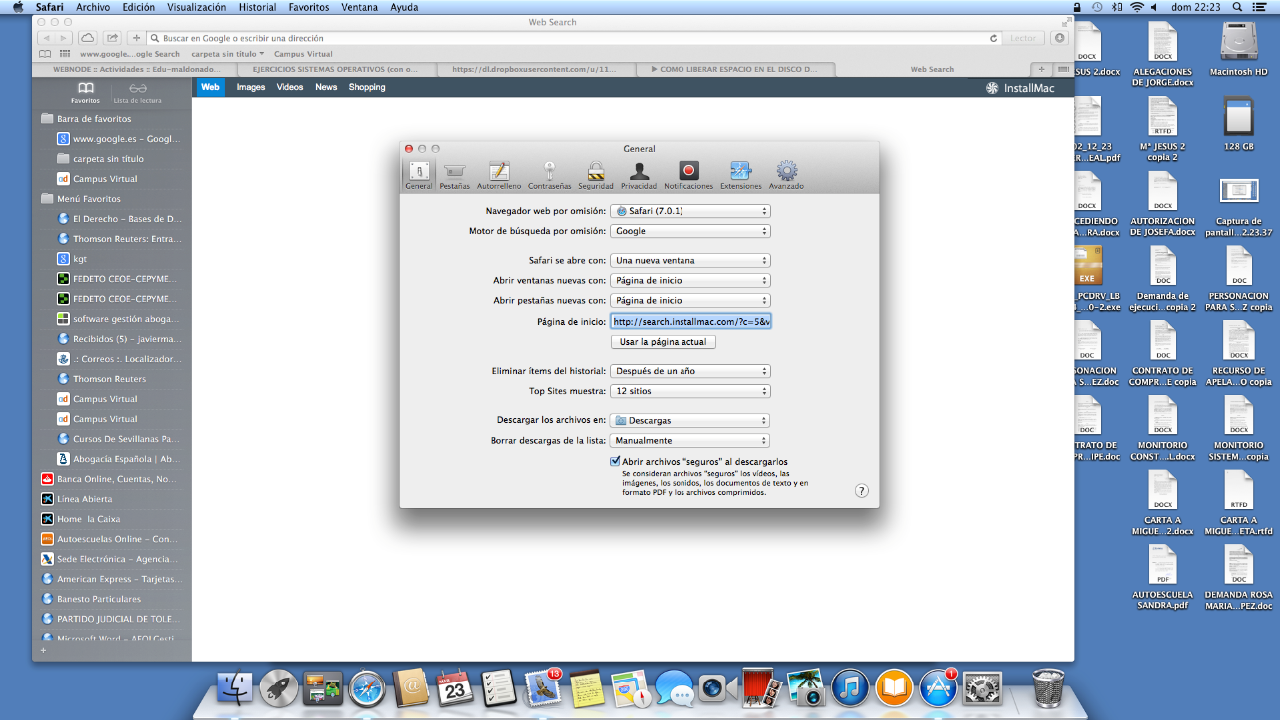Click the Página de inicio URL field
Screen dimensions: 1280x720
[x=690, y=322]
